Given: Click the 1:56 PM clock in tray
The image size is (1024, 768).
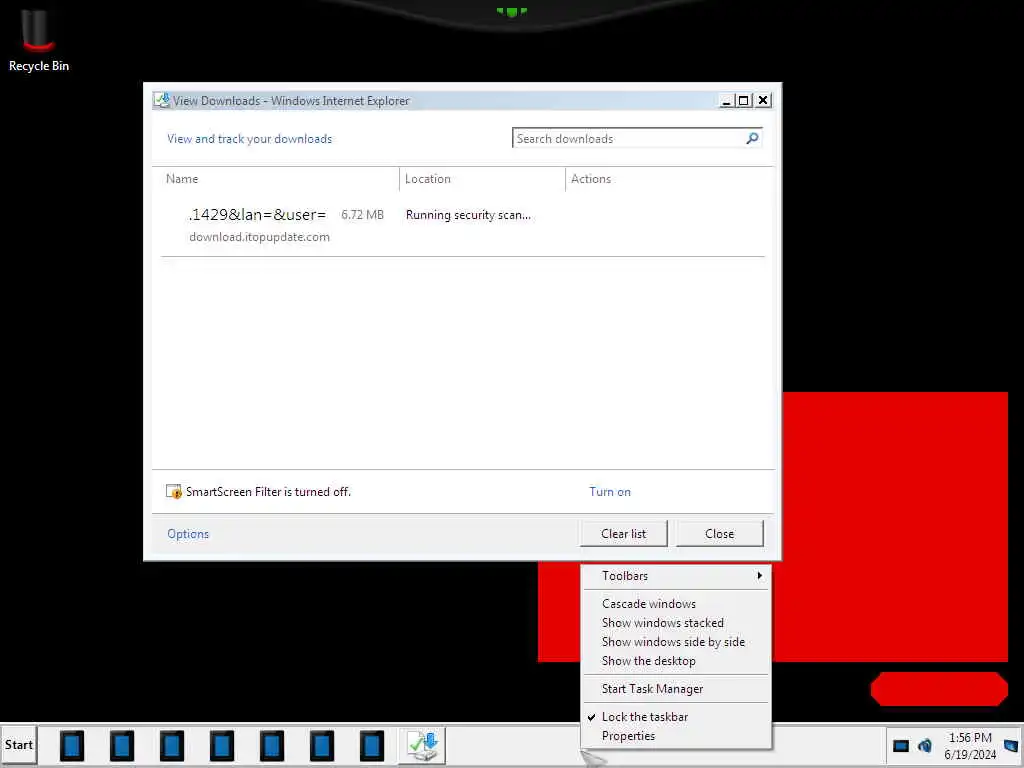Looking at the screenshot, I should (970, 737).
